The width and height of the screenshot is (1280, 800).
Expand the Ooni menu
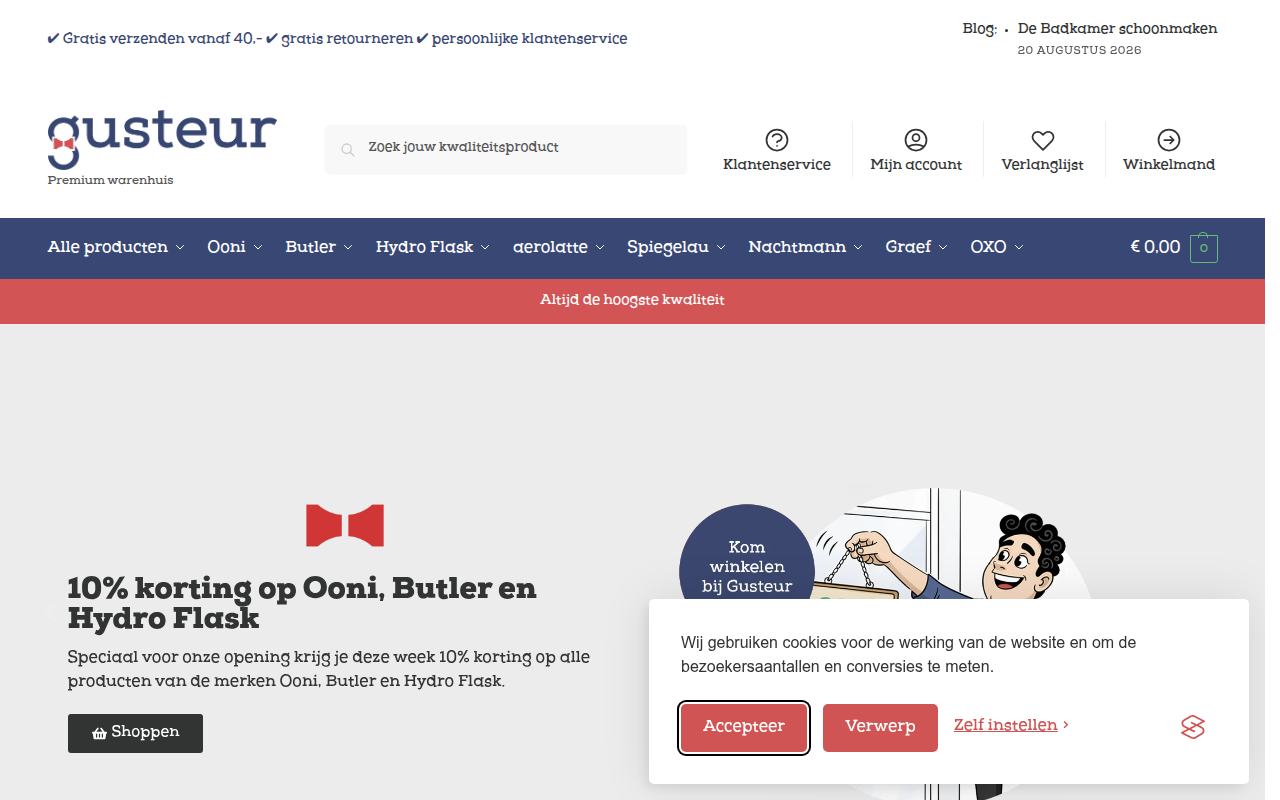[235, 247]
